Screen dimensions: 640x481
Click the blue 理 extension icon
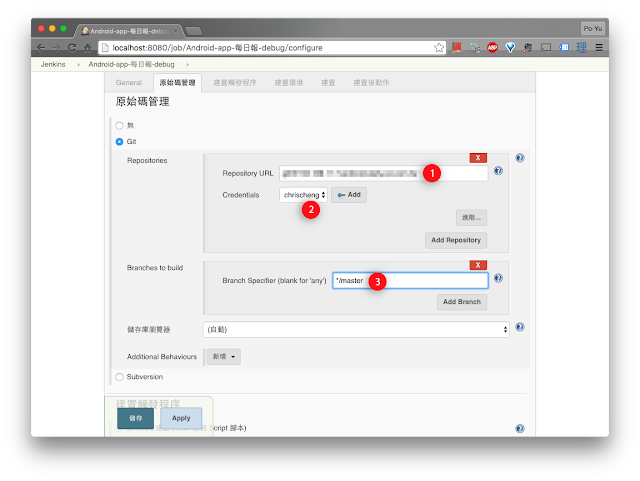tap(581, 48)
